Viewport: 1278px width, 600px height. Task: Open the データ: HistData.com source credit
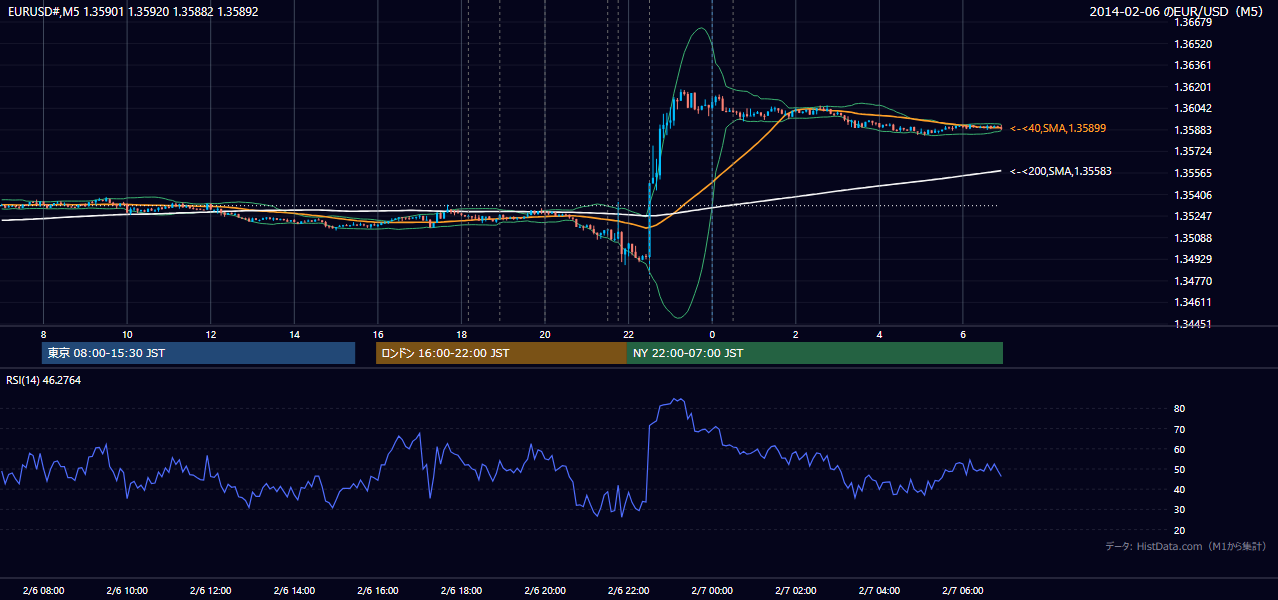pos(1186,546)
